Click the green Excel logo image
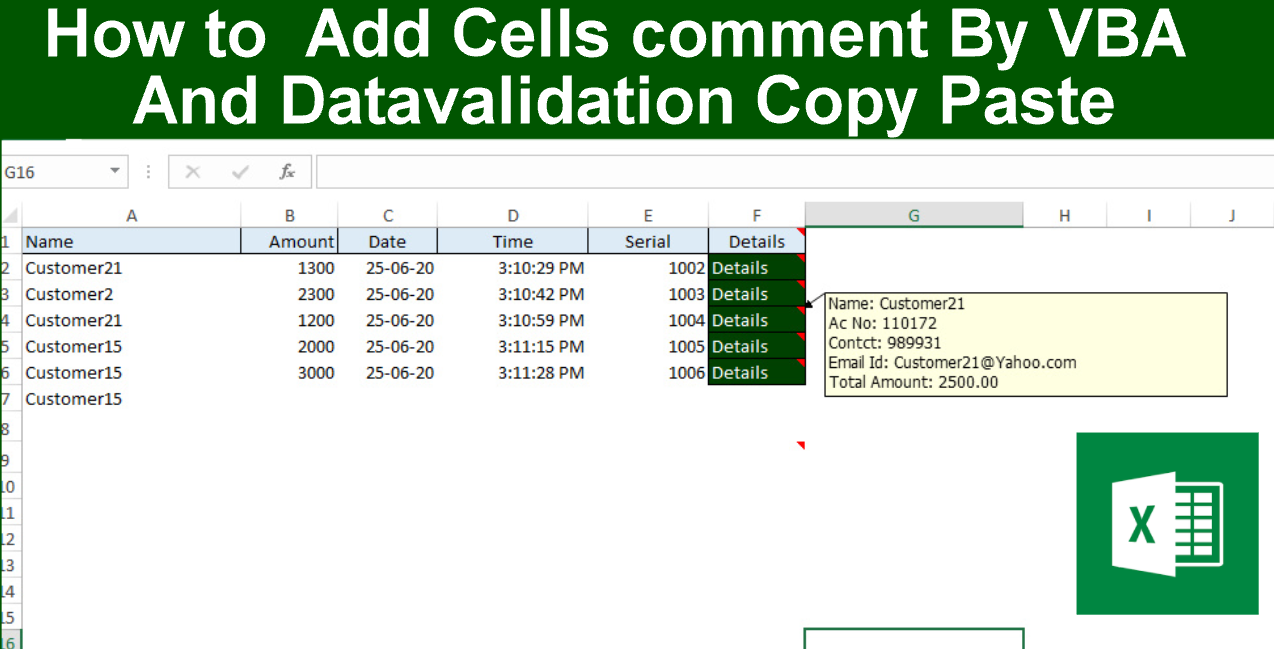This screenshot has height=649, width=1274. [1167, 522]
